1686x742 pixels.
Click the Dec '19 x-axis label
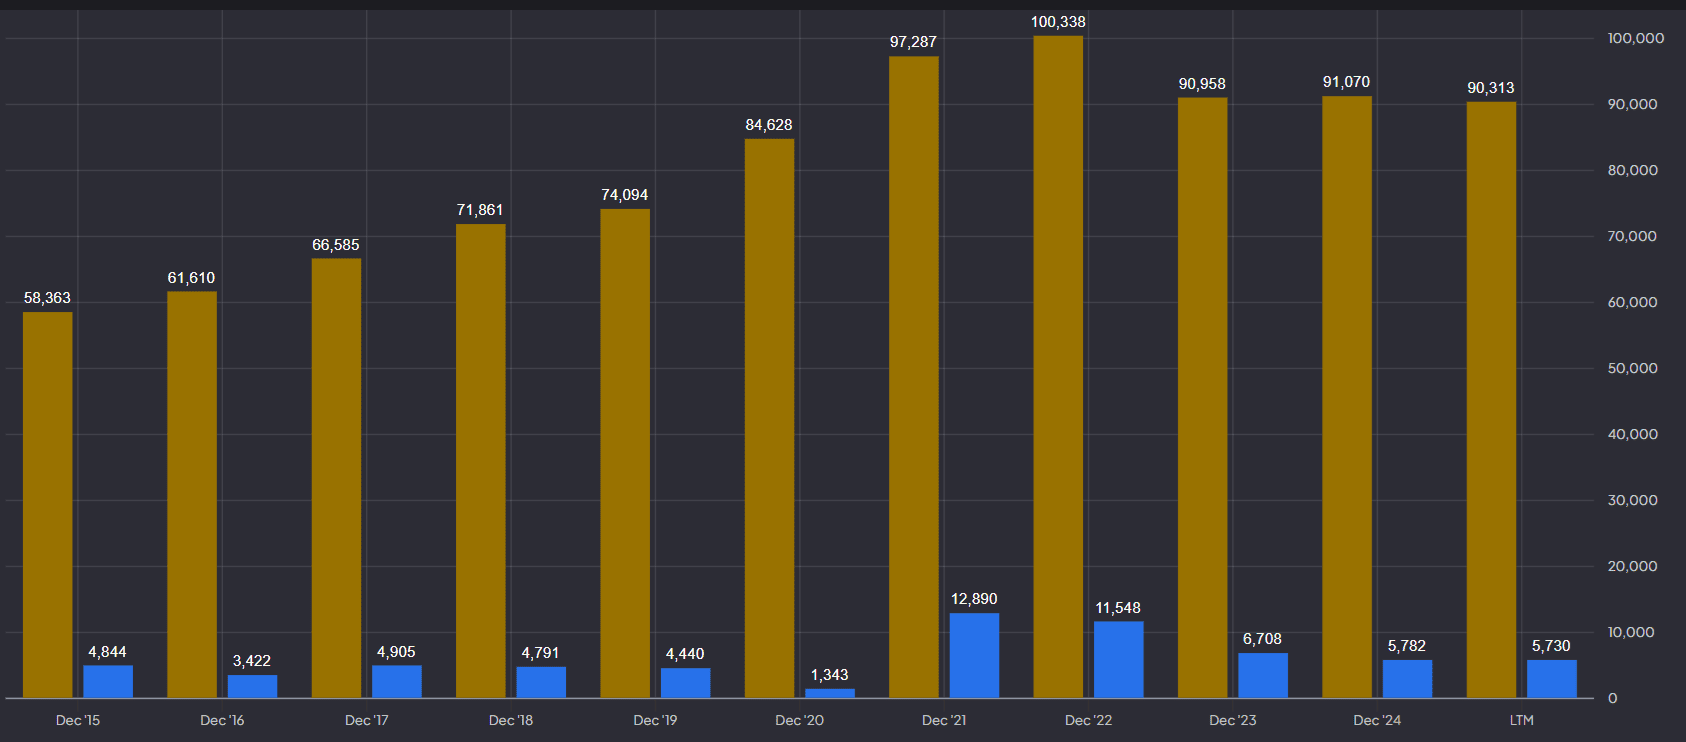[x=655, y=720]
